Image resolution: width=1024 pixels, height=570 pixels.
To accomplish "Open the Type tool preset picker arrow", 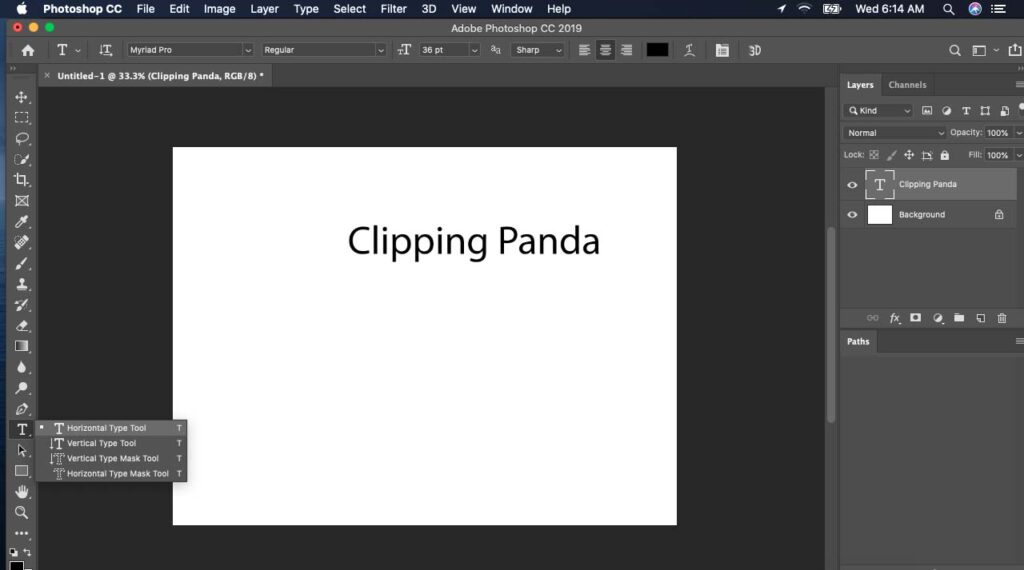I will pyautogui.click(x=78, y=50).
